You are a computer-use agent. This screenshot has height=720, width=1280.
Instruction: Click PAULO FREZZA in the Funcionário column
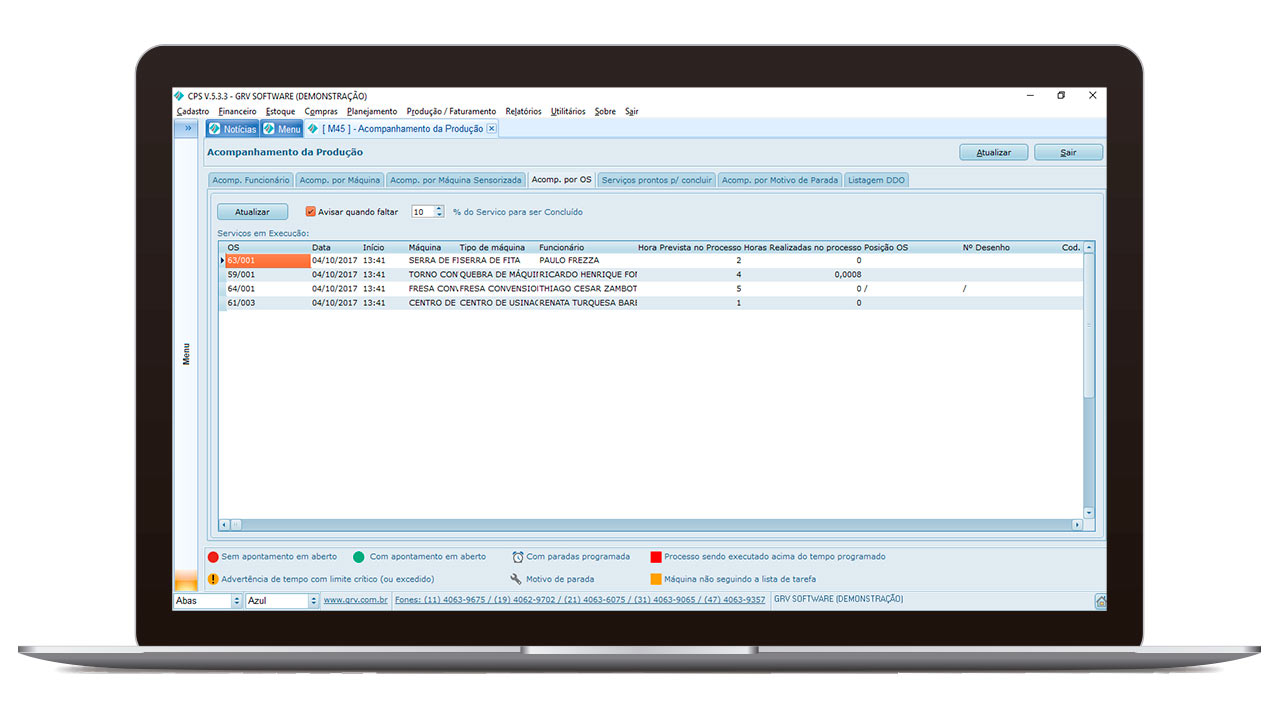569,260
